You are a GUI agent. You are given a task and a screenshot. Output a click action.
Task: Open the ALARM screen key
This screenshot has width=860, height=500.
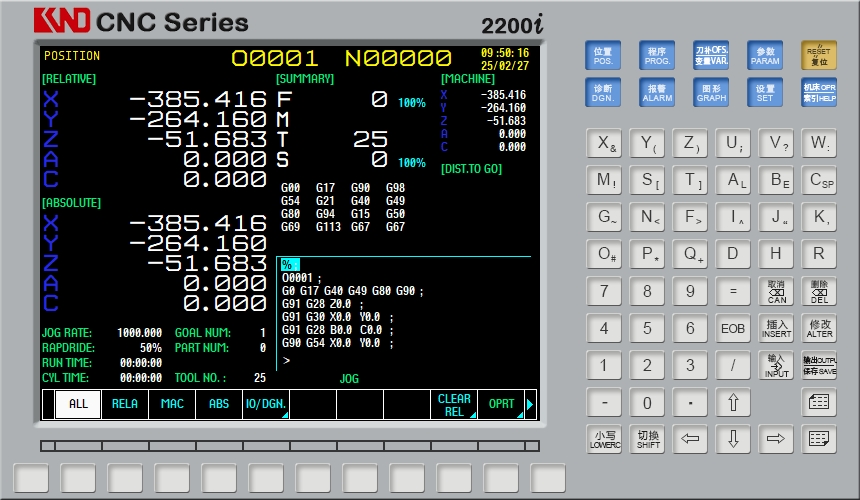657,93
